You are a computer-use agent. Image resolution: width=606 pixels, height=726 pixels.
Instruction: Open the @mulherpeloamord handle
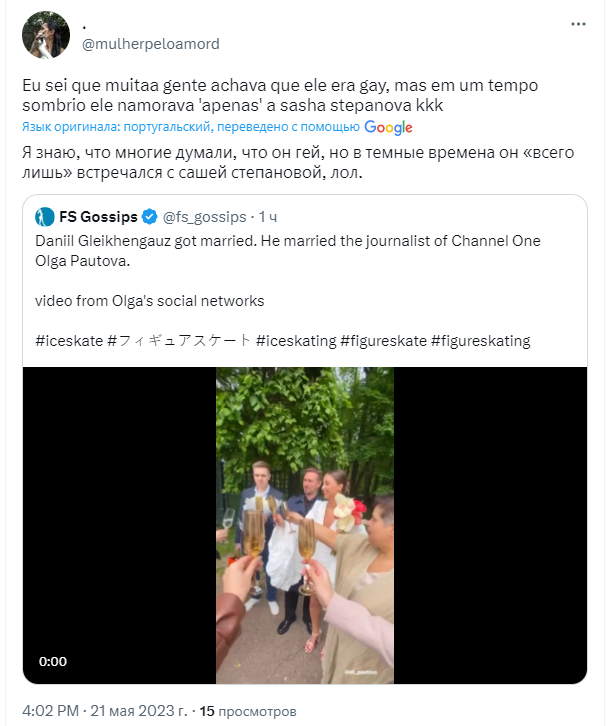tap(151, 44)
